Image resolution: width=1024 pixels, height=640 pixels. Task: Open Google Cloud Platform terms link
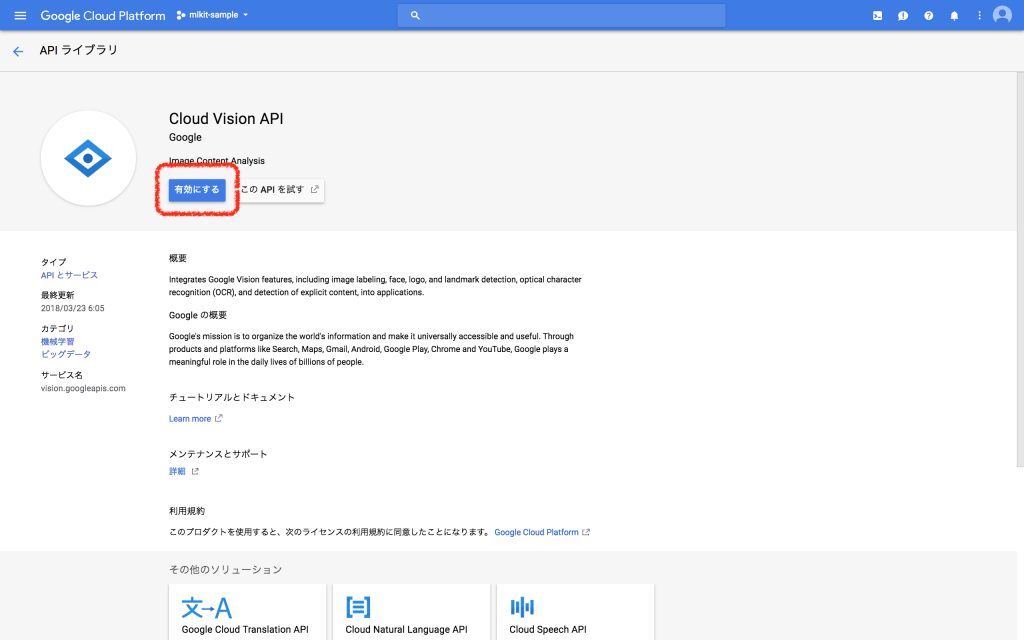pos(536,532)
